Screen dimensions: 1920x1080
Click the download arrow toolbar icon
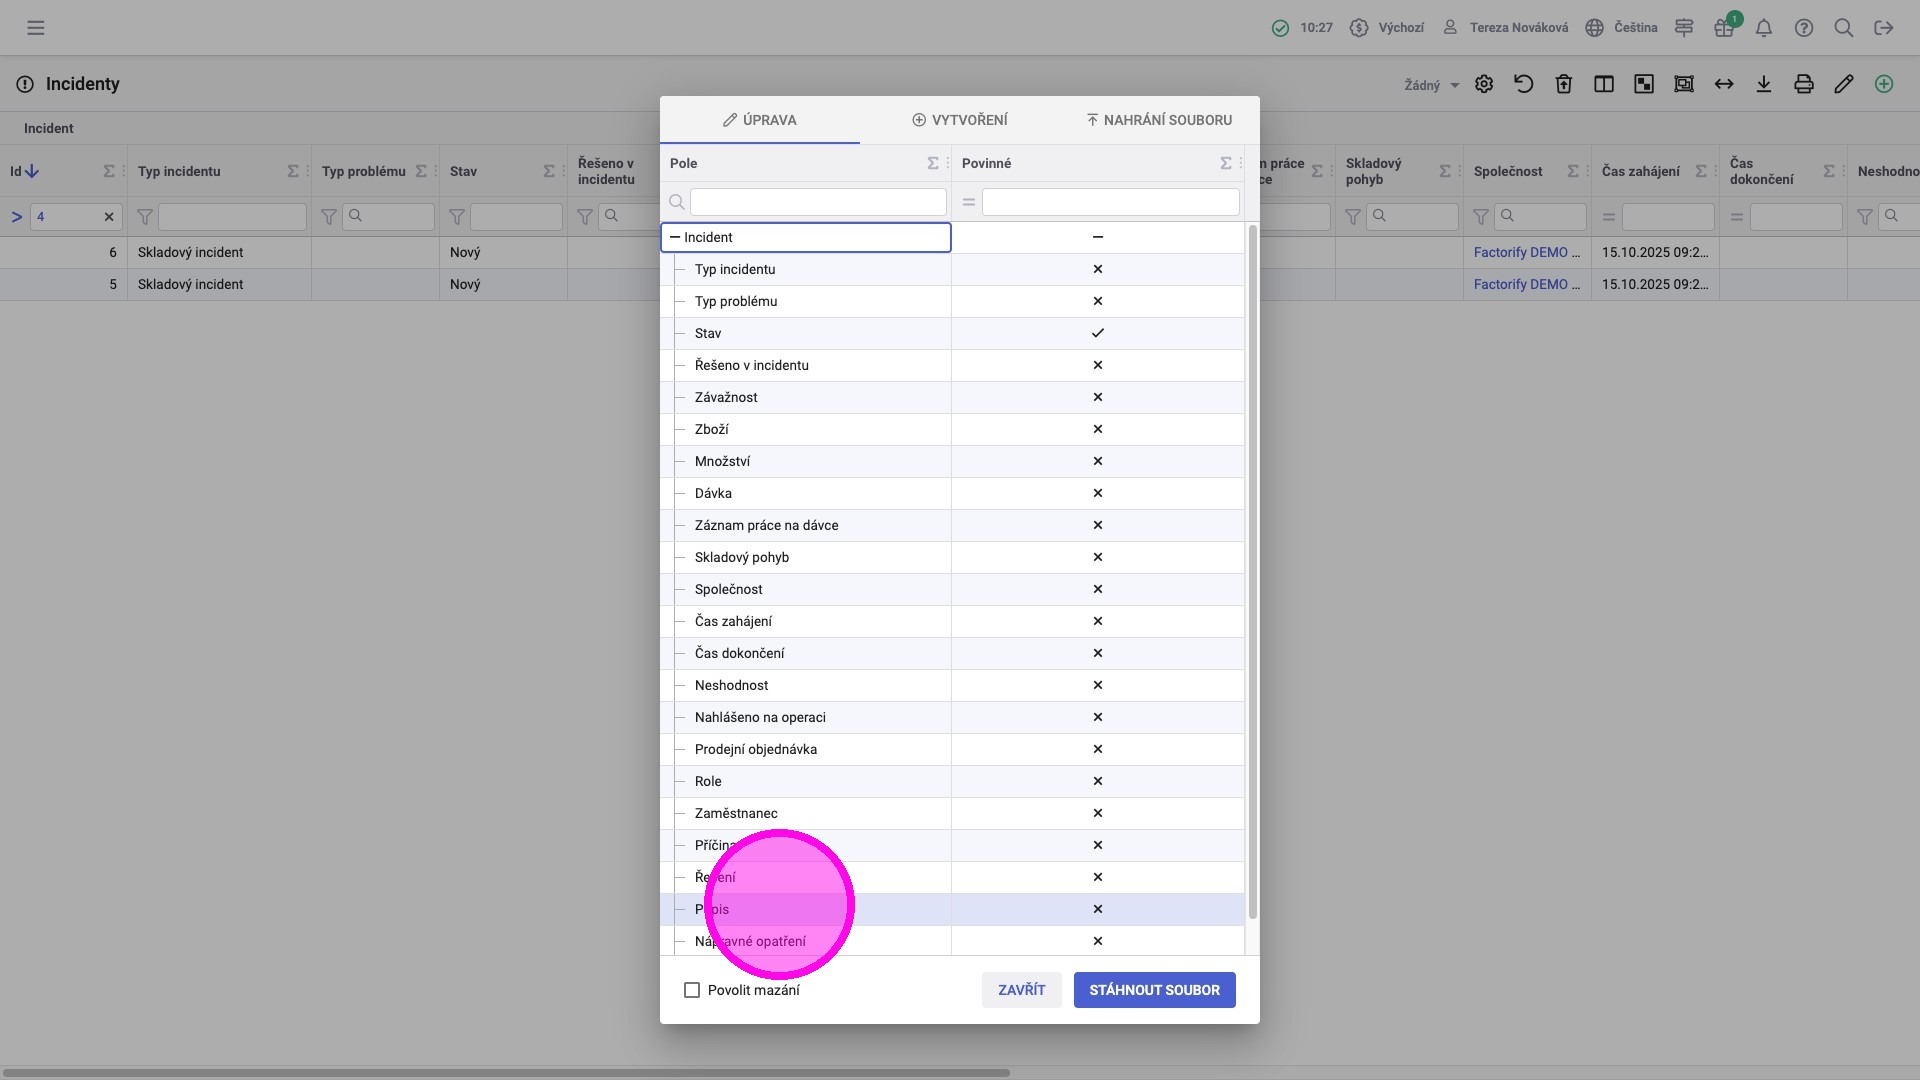click(1764, 84)
